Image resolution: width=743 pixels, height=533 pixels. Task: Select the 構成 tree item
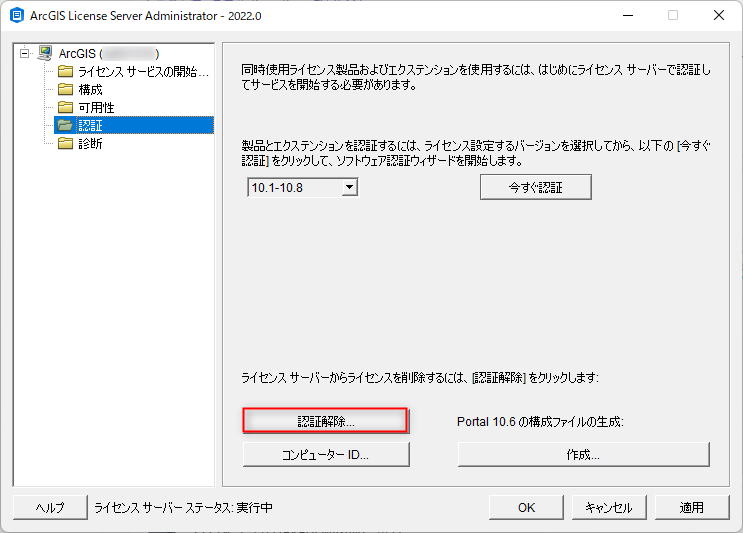click(x=91, y=90)
